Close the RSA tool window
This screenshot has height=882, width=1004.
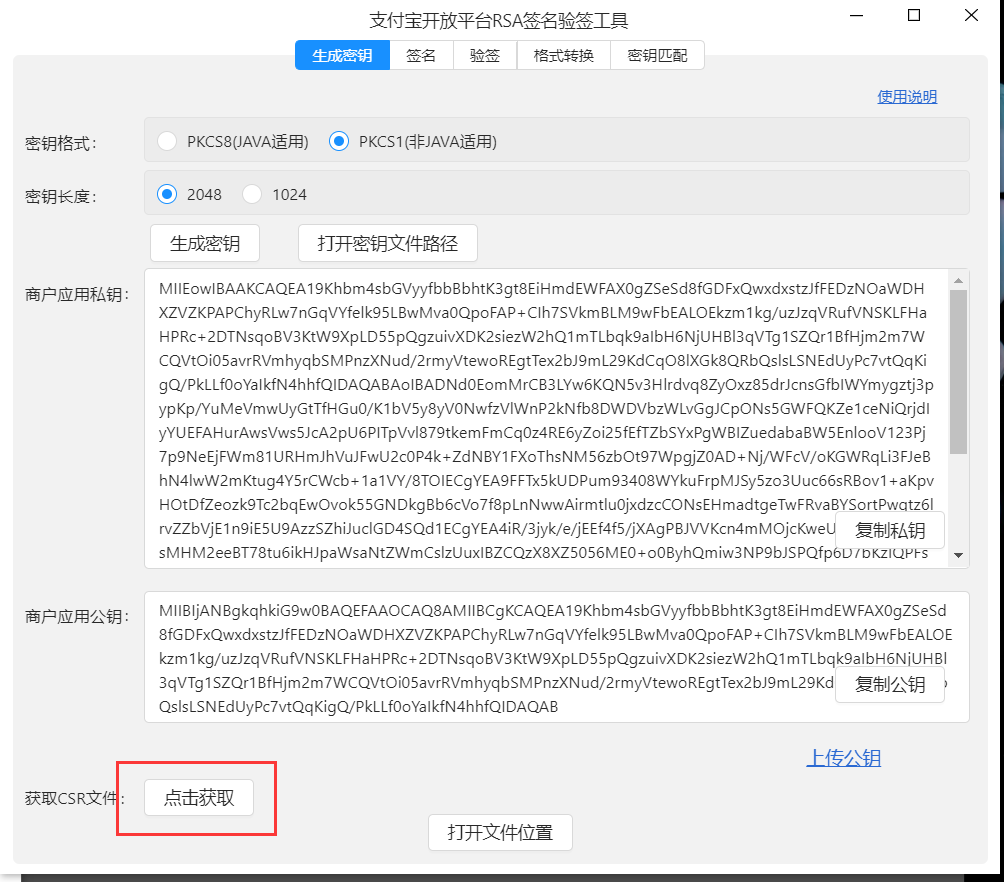click(x=971, y=15)
